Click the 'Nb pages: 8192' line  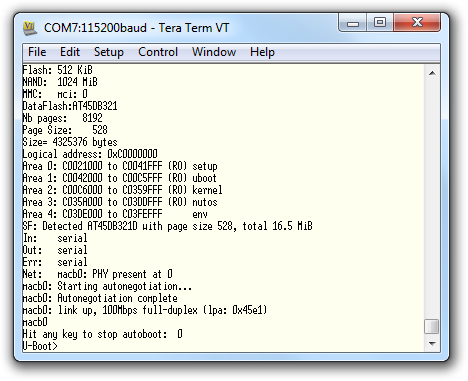coord(63,118)
